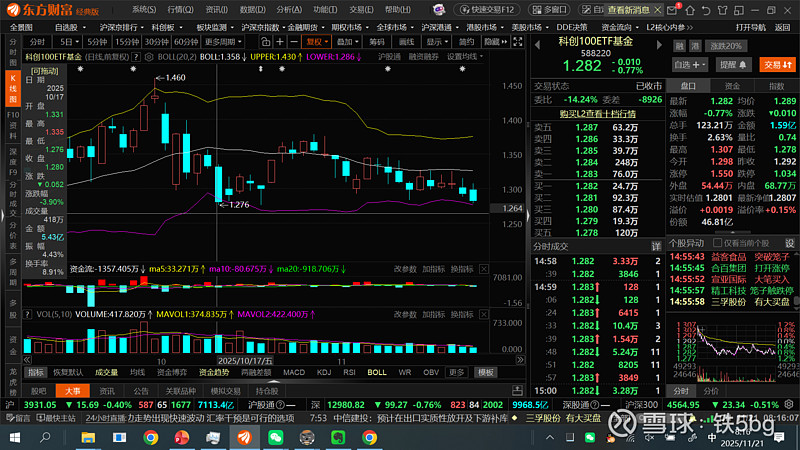The height and width of the screenshot is (450, 800).
Task: Open the 更多周期 dropdown
Action: coord(223,42)
